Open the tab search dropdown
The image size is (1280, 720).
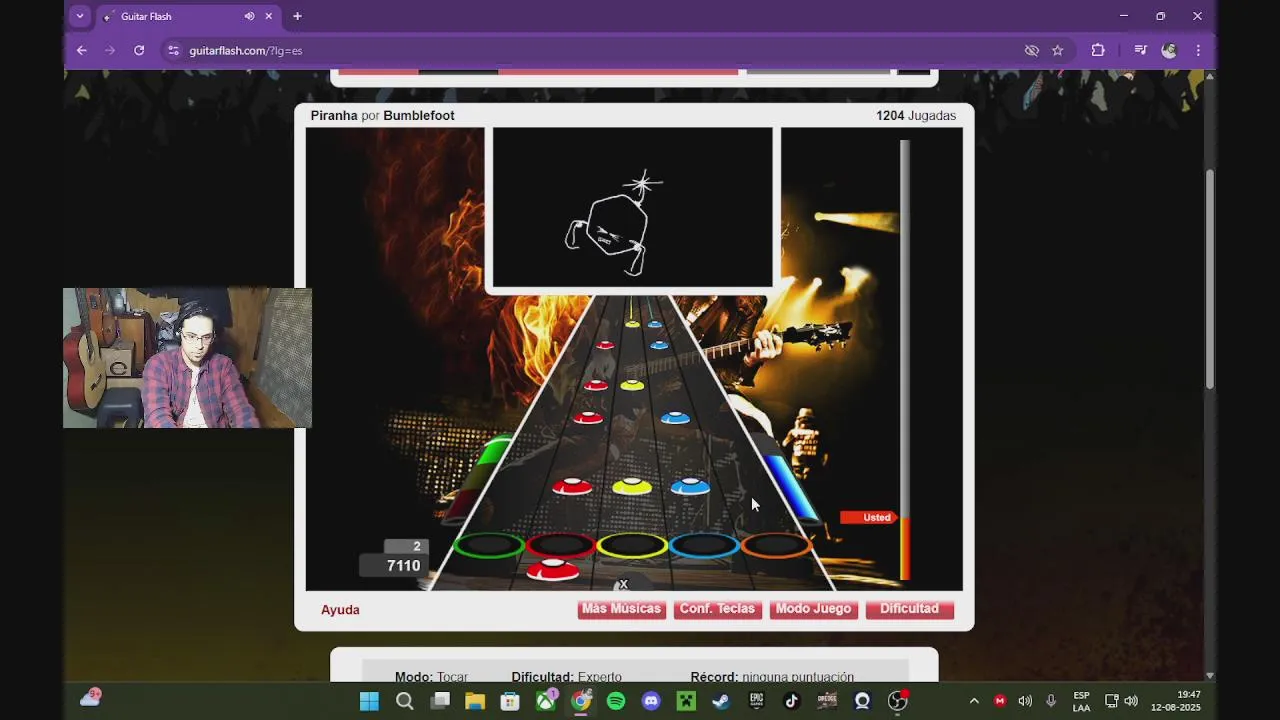[x=80, y=16]
